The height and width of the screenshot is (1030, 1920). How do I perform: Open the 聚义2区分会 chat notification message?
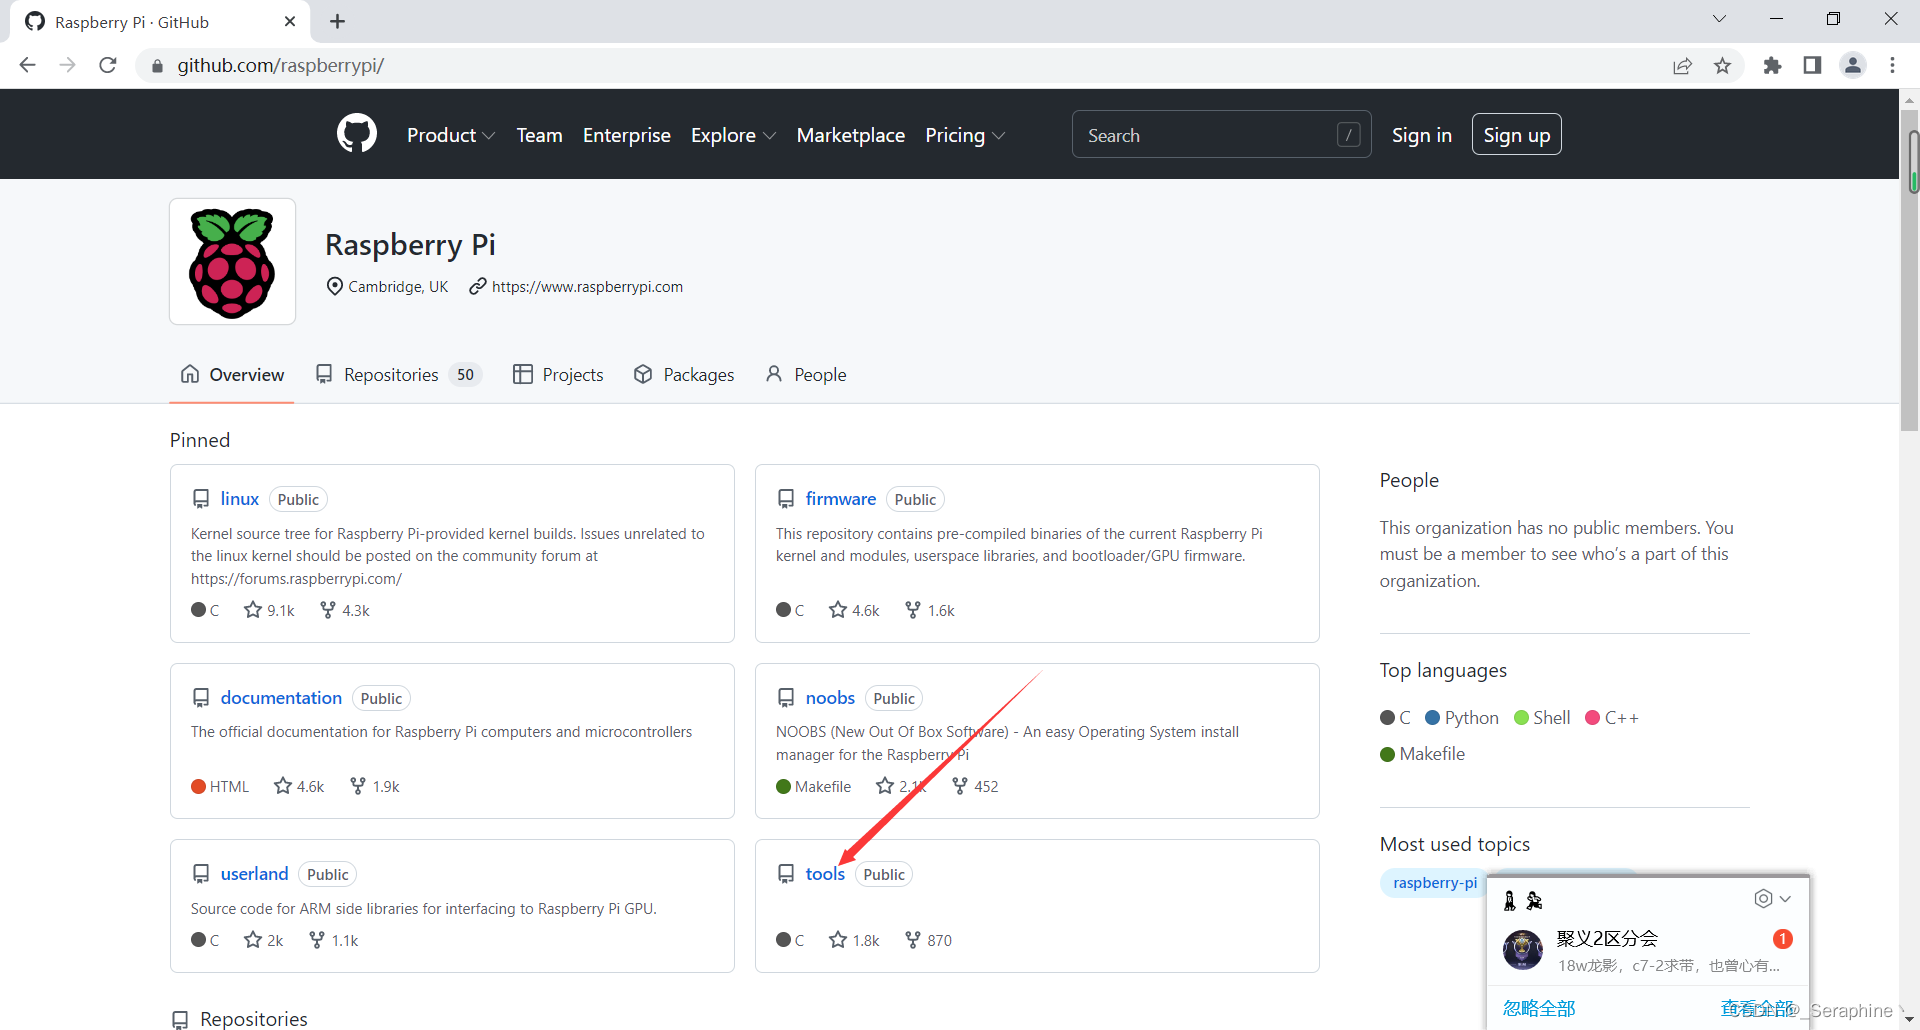point(1647,950)
